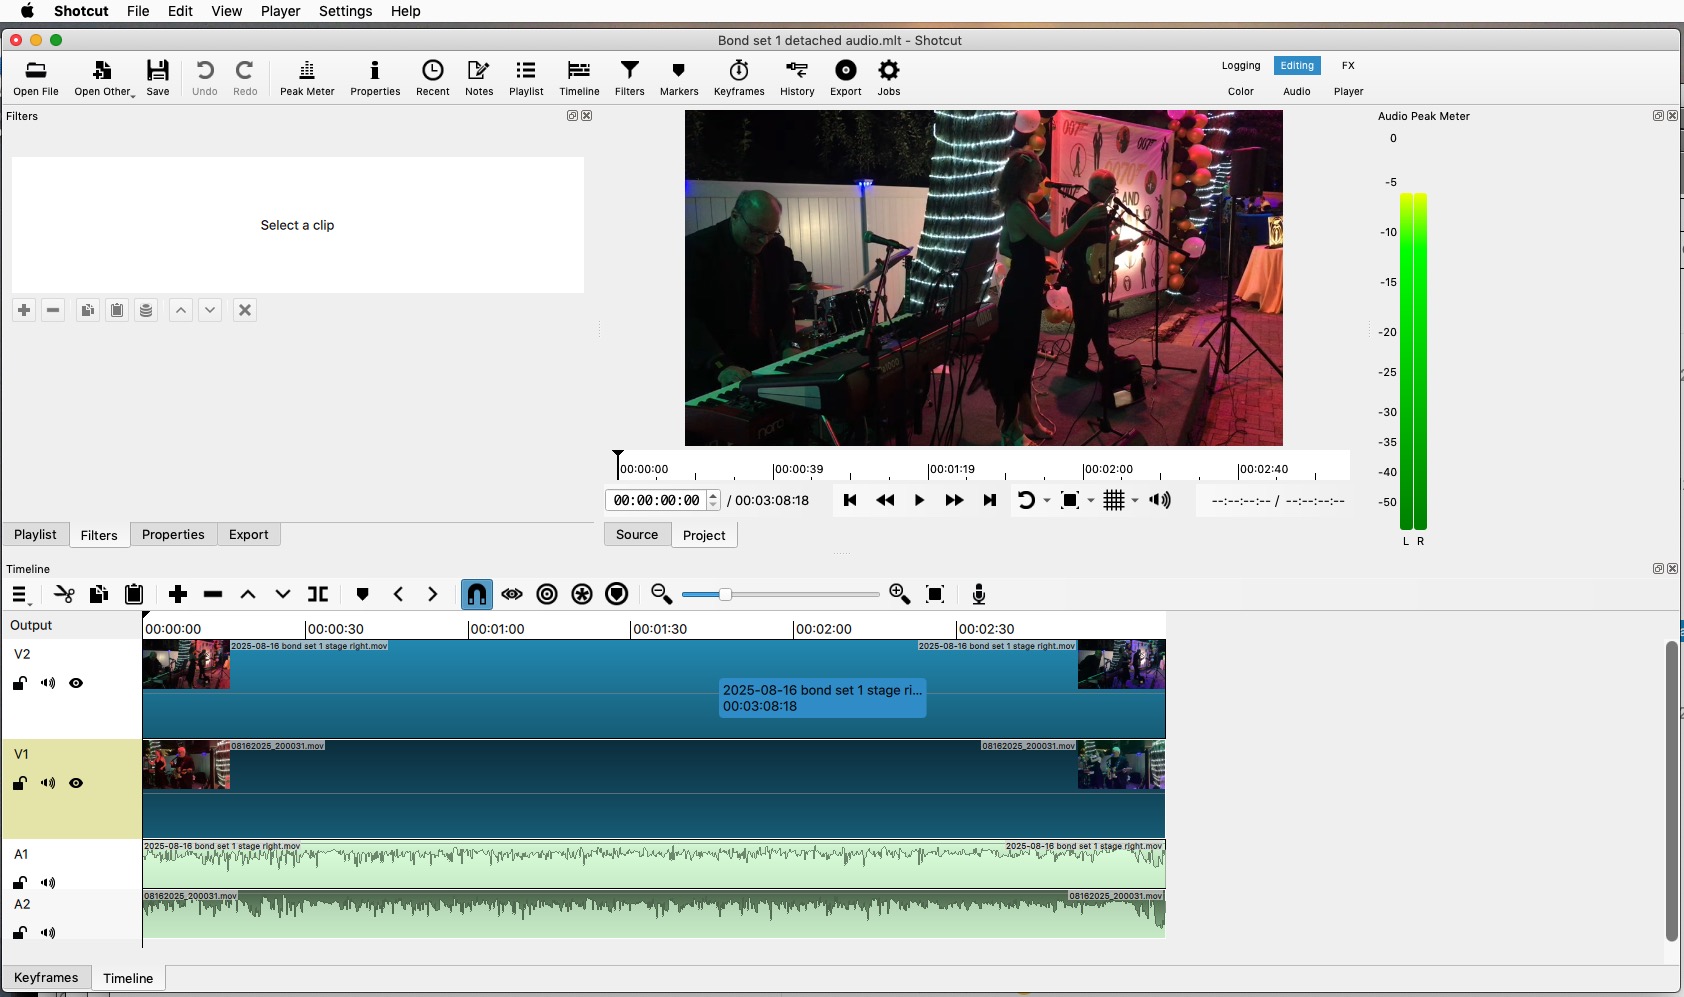
Task: Ripple delete with minus in timeline toolbar
Action: click(213, 594)
